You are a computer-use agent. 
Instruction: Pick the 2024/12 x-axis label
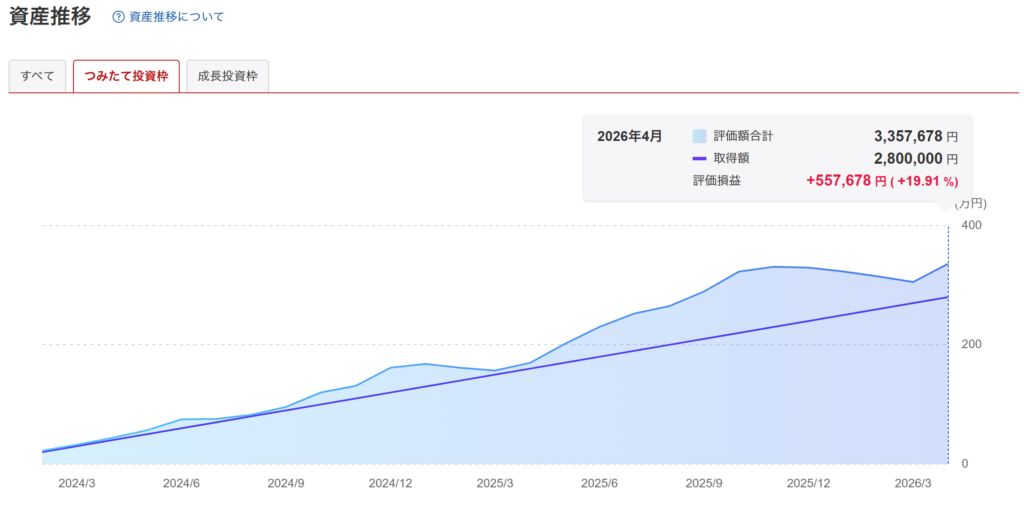tap(390, 483)
